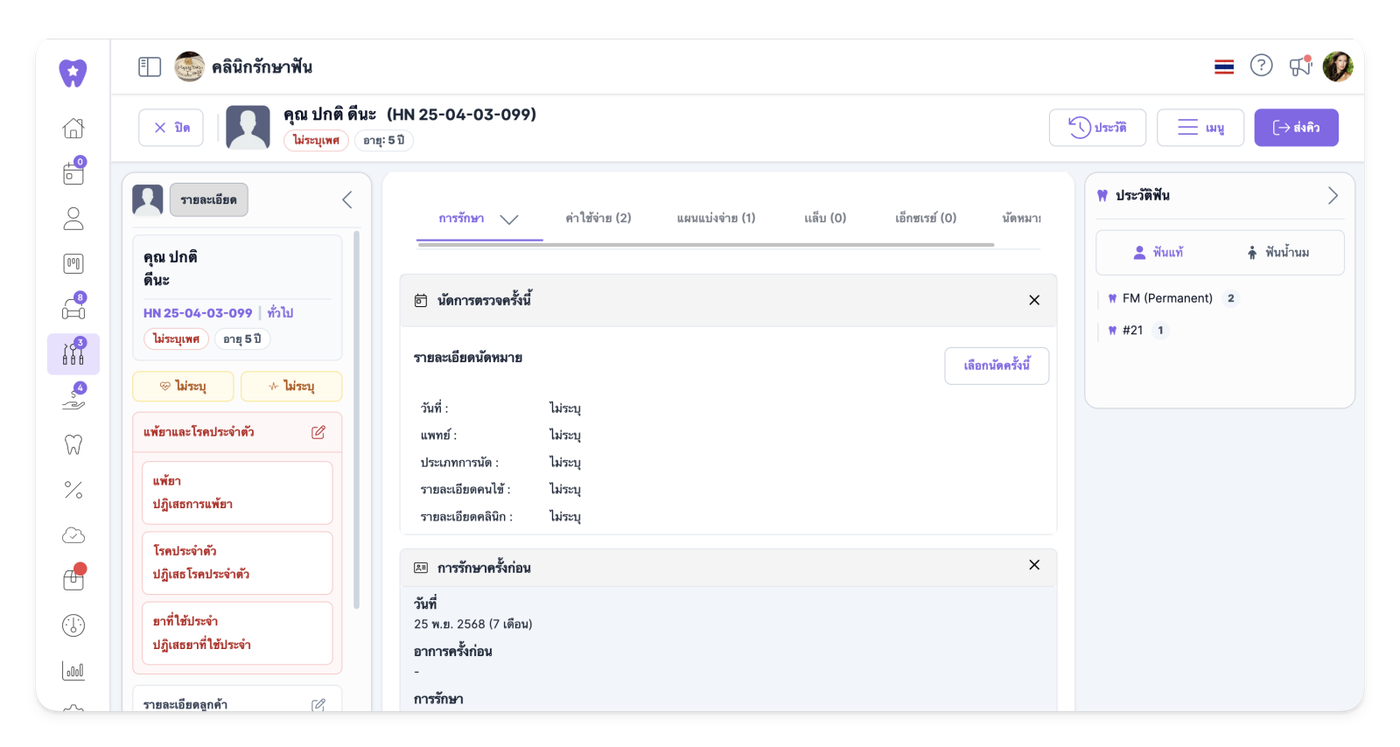Expand the การรักษา tab dropdown chevron
This screenshot has height=747, width=1400.
pyautogui.click(x=509, y=219)
